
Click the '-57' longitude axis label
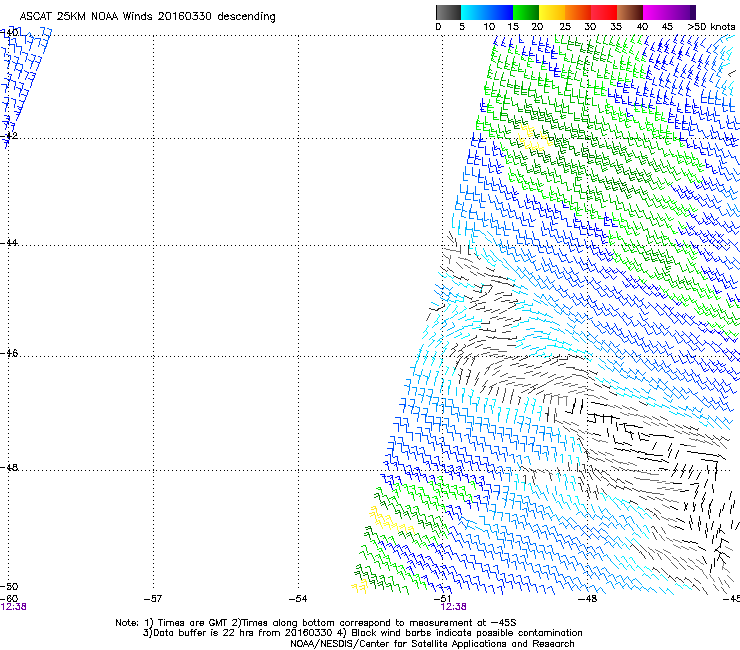(x=153, y=599)
